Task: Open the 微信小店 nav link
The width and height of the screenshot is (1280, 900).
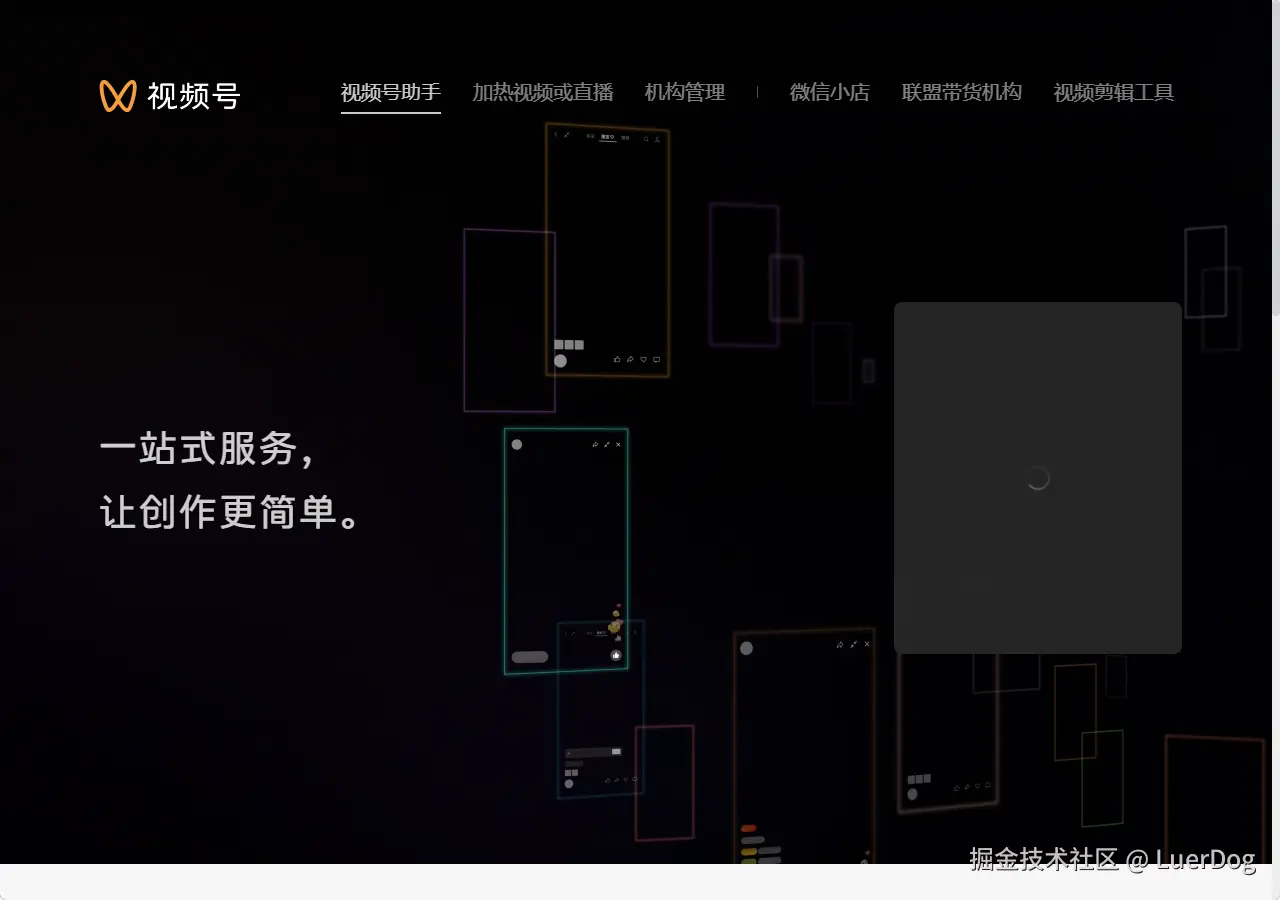Action: (830, 93)
